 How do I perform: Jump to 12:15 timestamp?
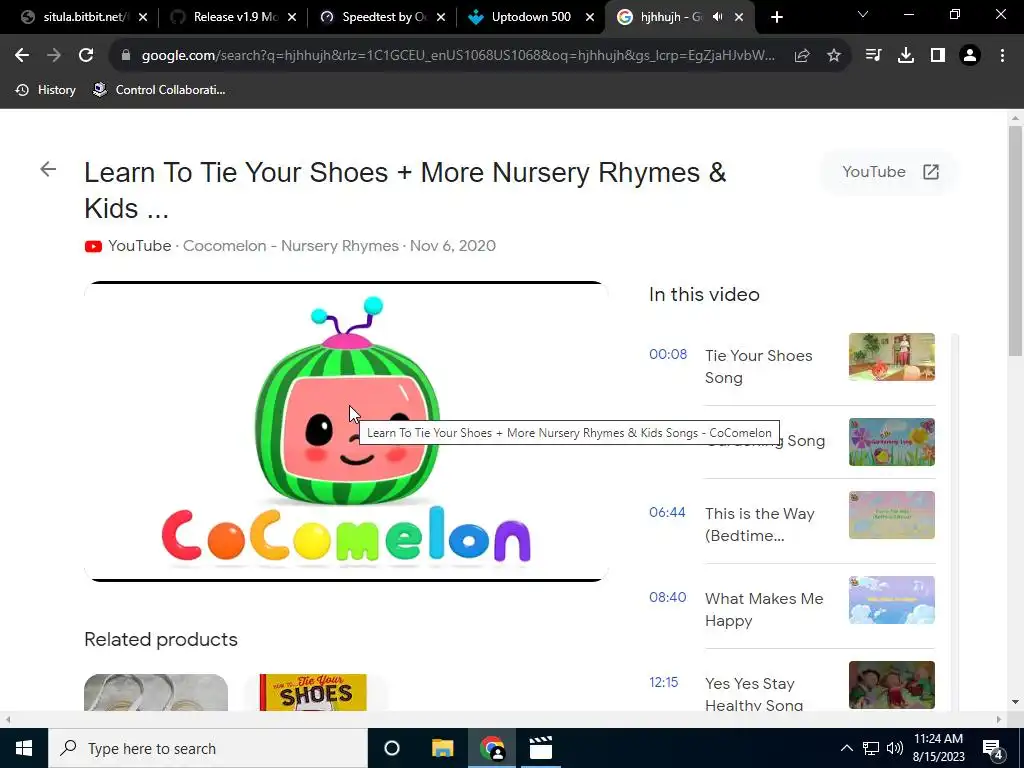[x=664, y=682]
